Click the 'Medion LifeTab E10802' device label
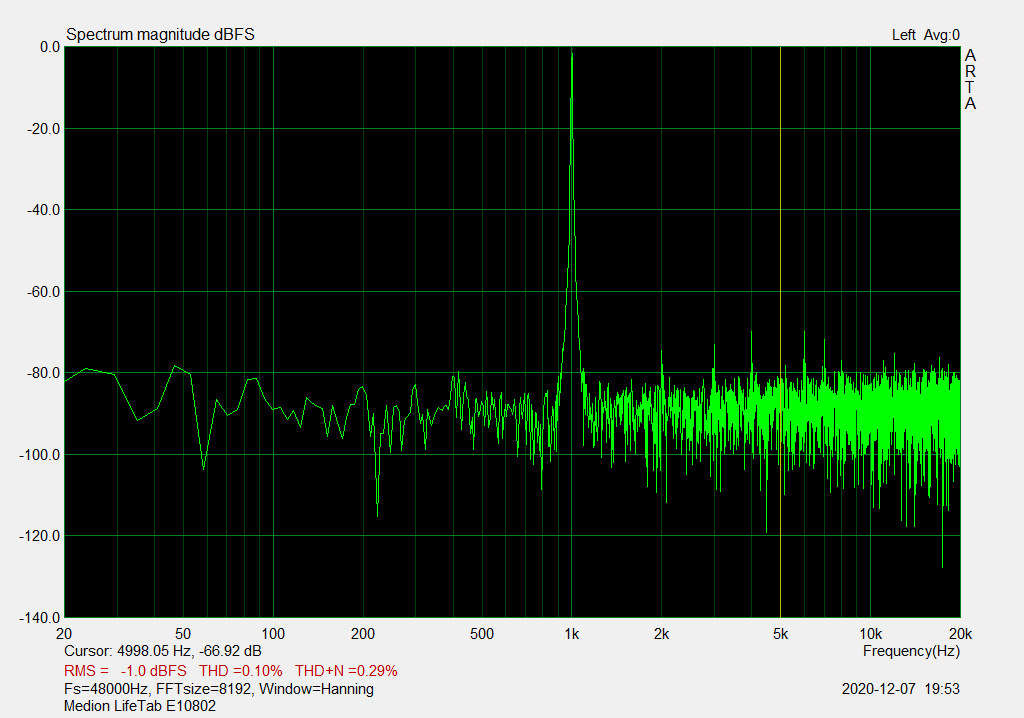 pos(140,706)
